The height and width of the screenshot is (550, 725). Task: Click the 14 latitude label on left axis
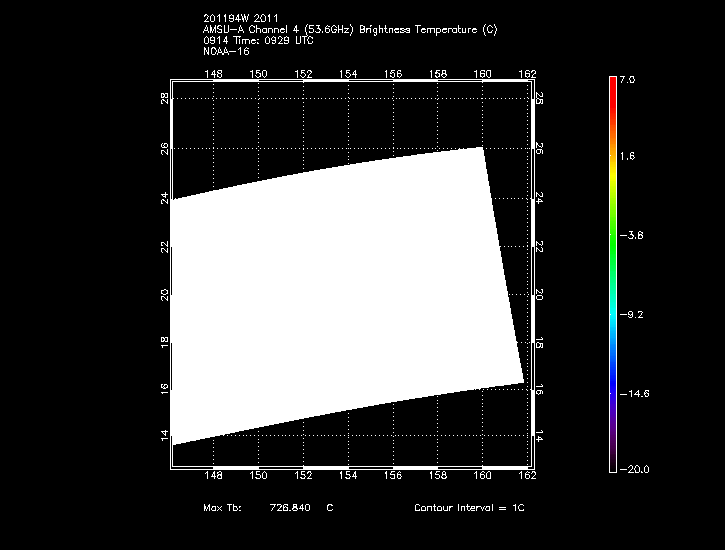[x=164, y=436]
